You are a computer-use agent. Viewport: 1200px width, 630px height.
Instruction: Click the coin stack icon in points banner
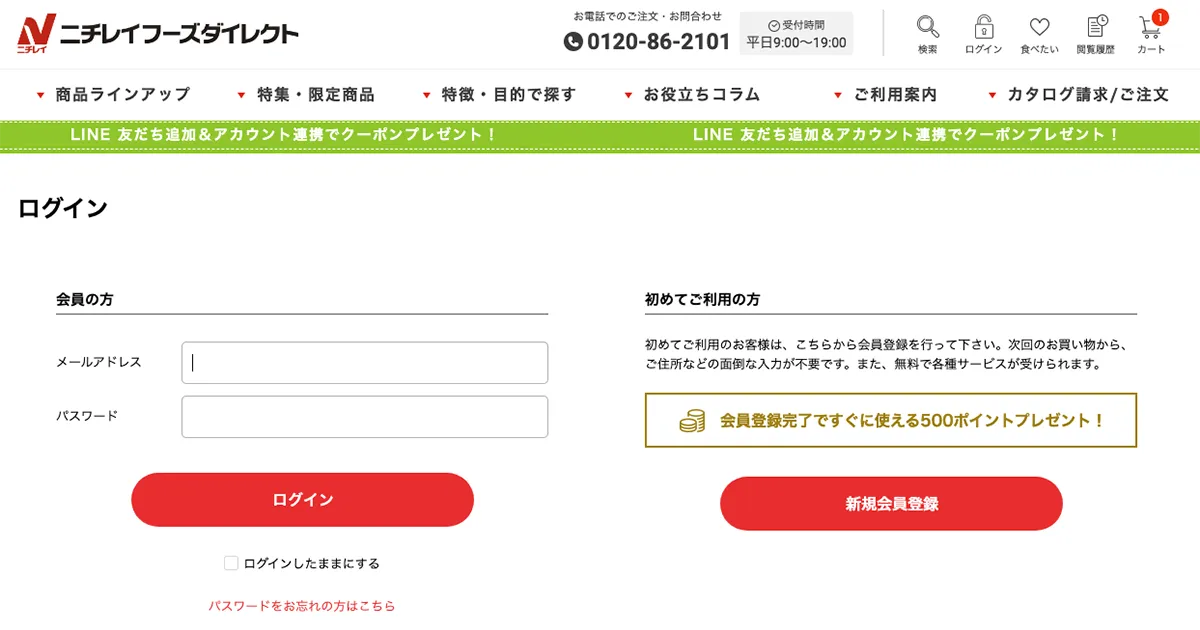click(x=692, y=420)
